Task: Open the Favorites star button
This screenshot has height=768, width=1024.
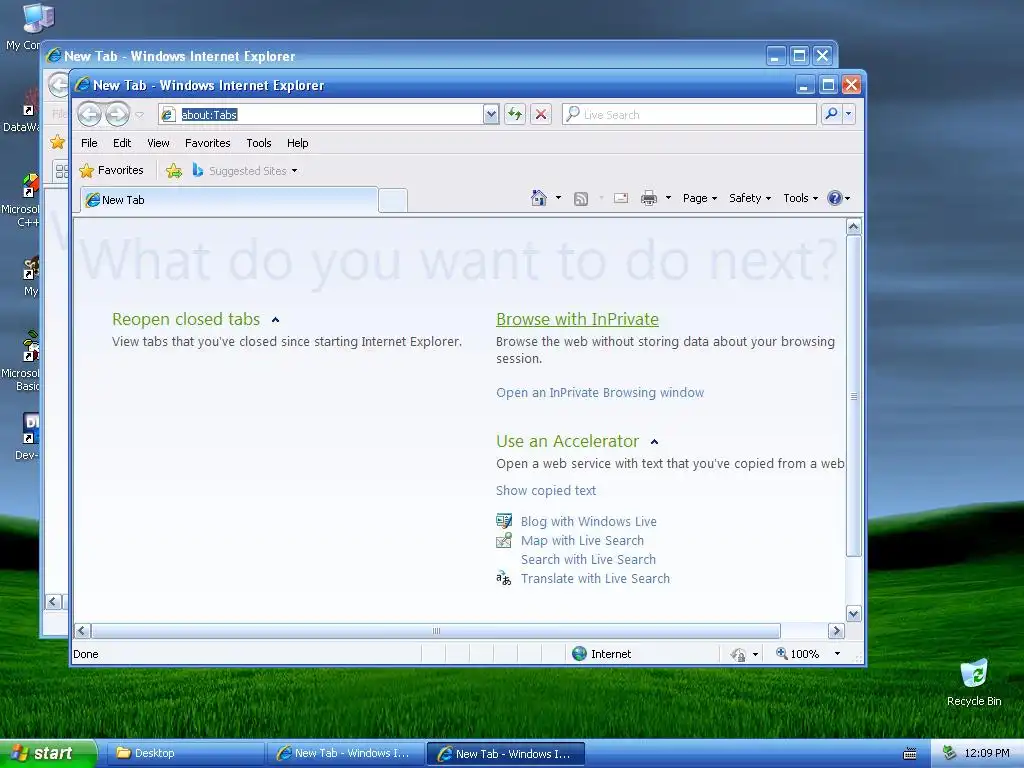Action: coord(111,170)
